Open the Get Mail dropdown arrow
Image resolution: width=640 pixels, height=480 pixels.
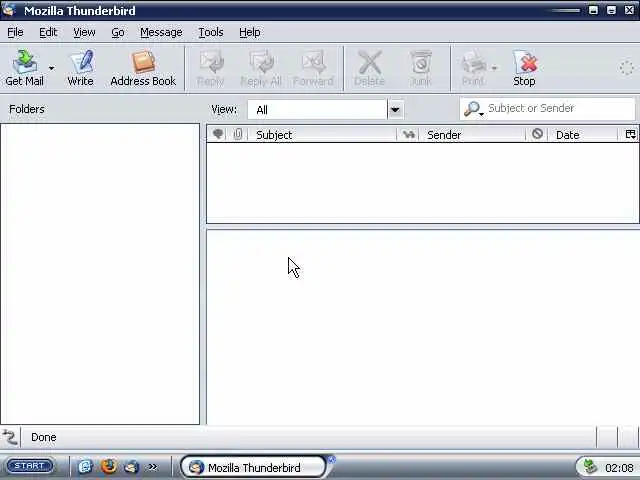(51, 68)
